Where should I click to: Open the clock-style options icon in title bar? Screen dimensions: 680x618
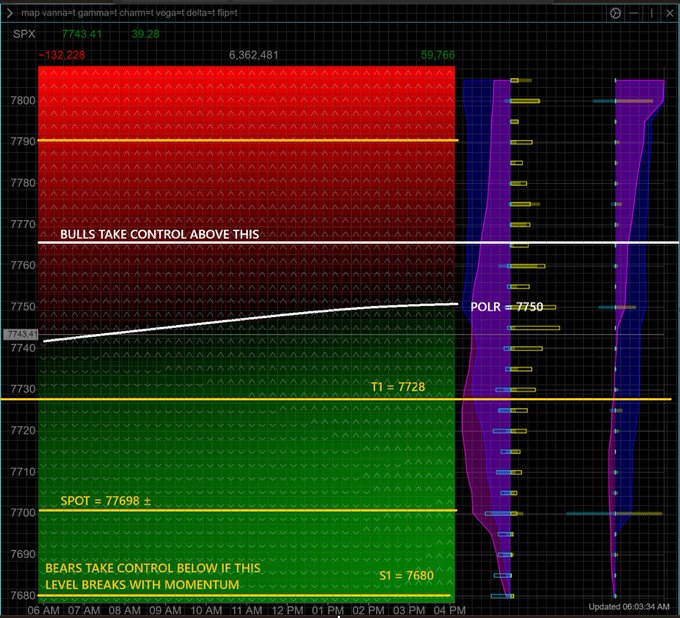(615, 13)
